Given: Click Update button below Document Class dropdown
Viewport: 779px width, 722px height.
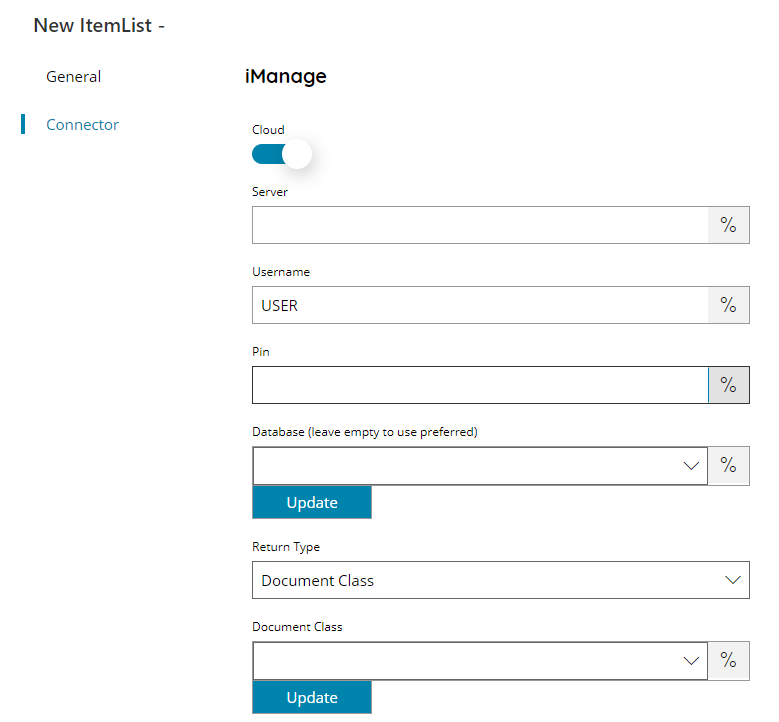Looking at the screenshot, I should (312, 697).
